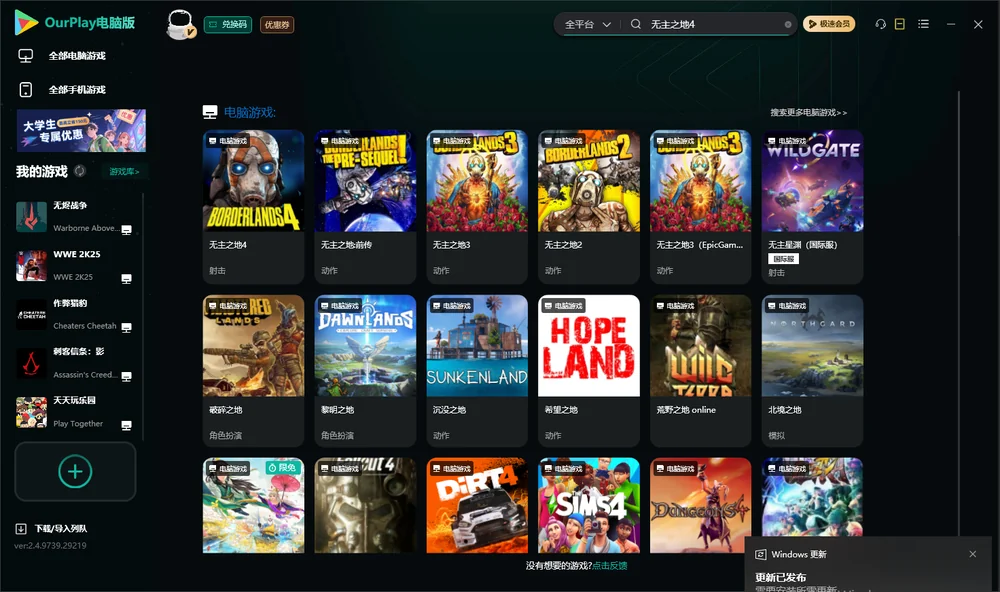The height and width of the screenshot is (592, 1000).
Task: Click the add game plus button
Action: point(75,471)
